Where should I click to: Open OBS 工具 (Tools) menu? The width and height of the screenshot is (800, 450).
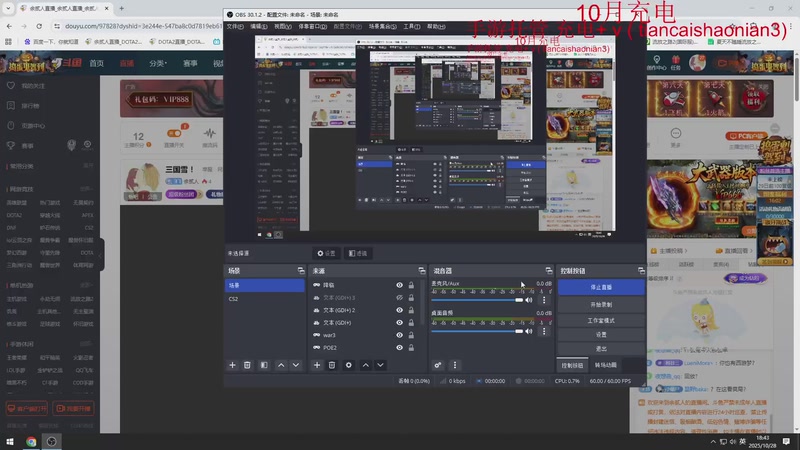pyautogui.click(x=412, y=27)
